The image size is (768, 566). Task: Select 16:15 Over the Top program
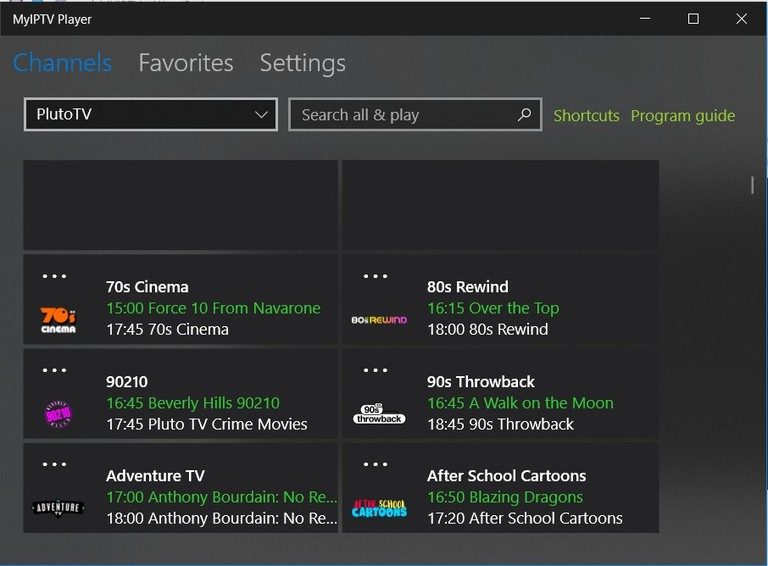(493, 308)
